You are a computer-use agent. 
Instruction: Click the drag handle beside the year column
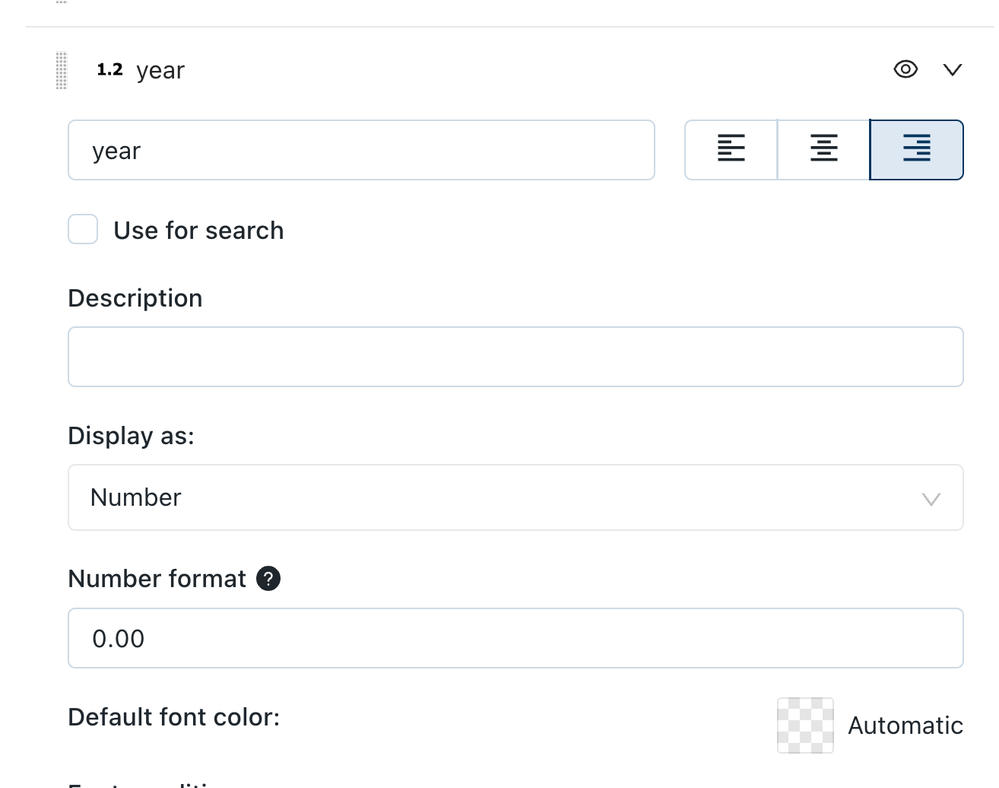tap(62, 71)
